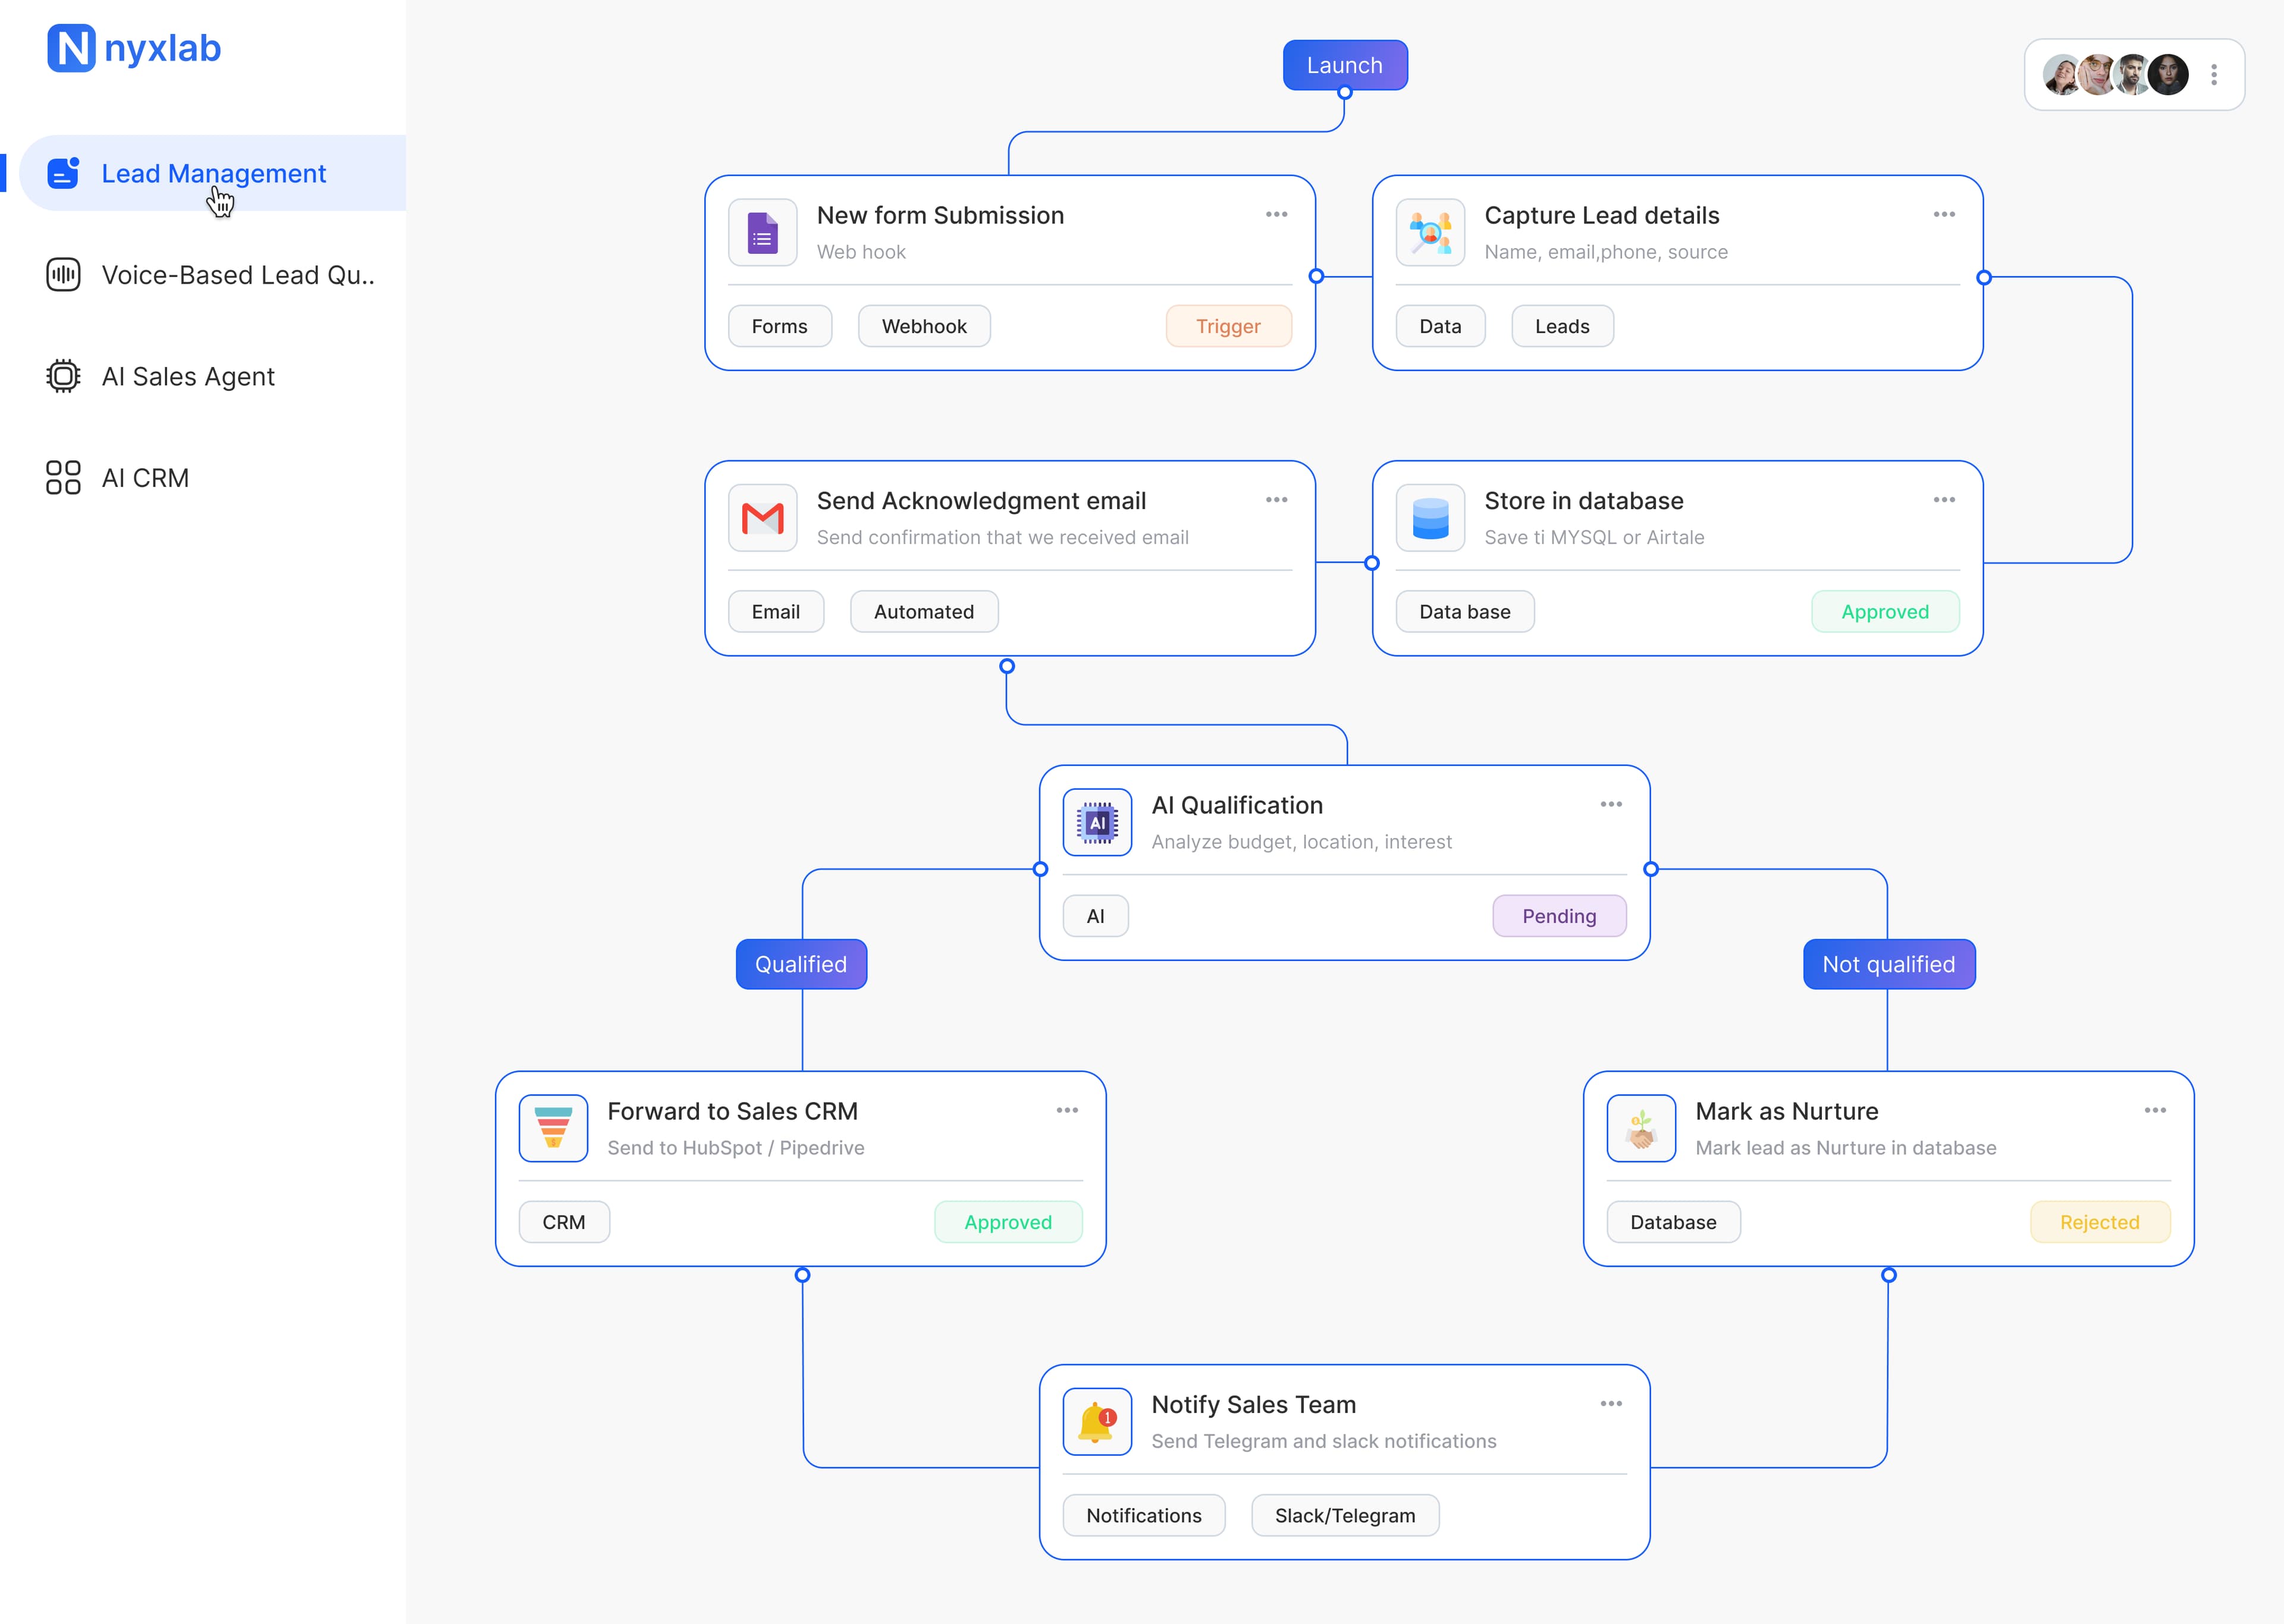Click the nyxlab logo
This screenshot has height=1624, width=2284.
[x=133, y=48]
